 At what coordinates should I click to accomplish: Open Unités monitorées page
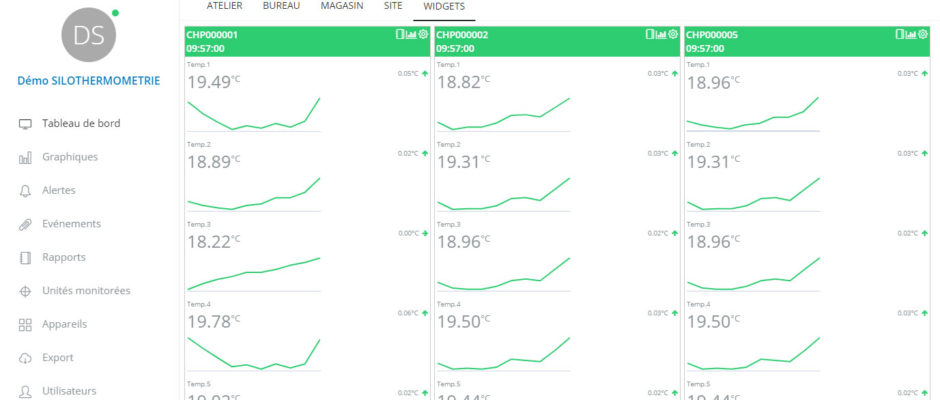click(86, 291)
